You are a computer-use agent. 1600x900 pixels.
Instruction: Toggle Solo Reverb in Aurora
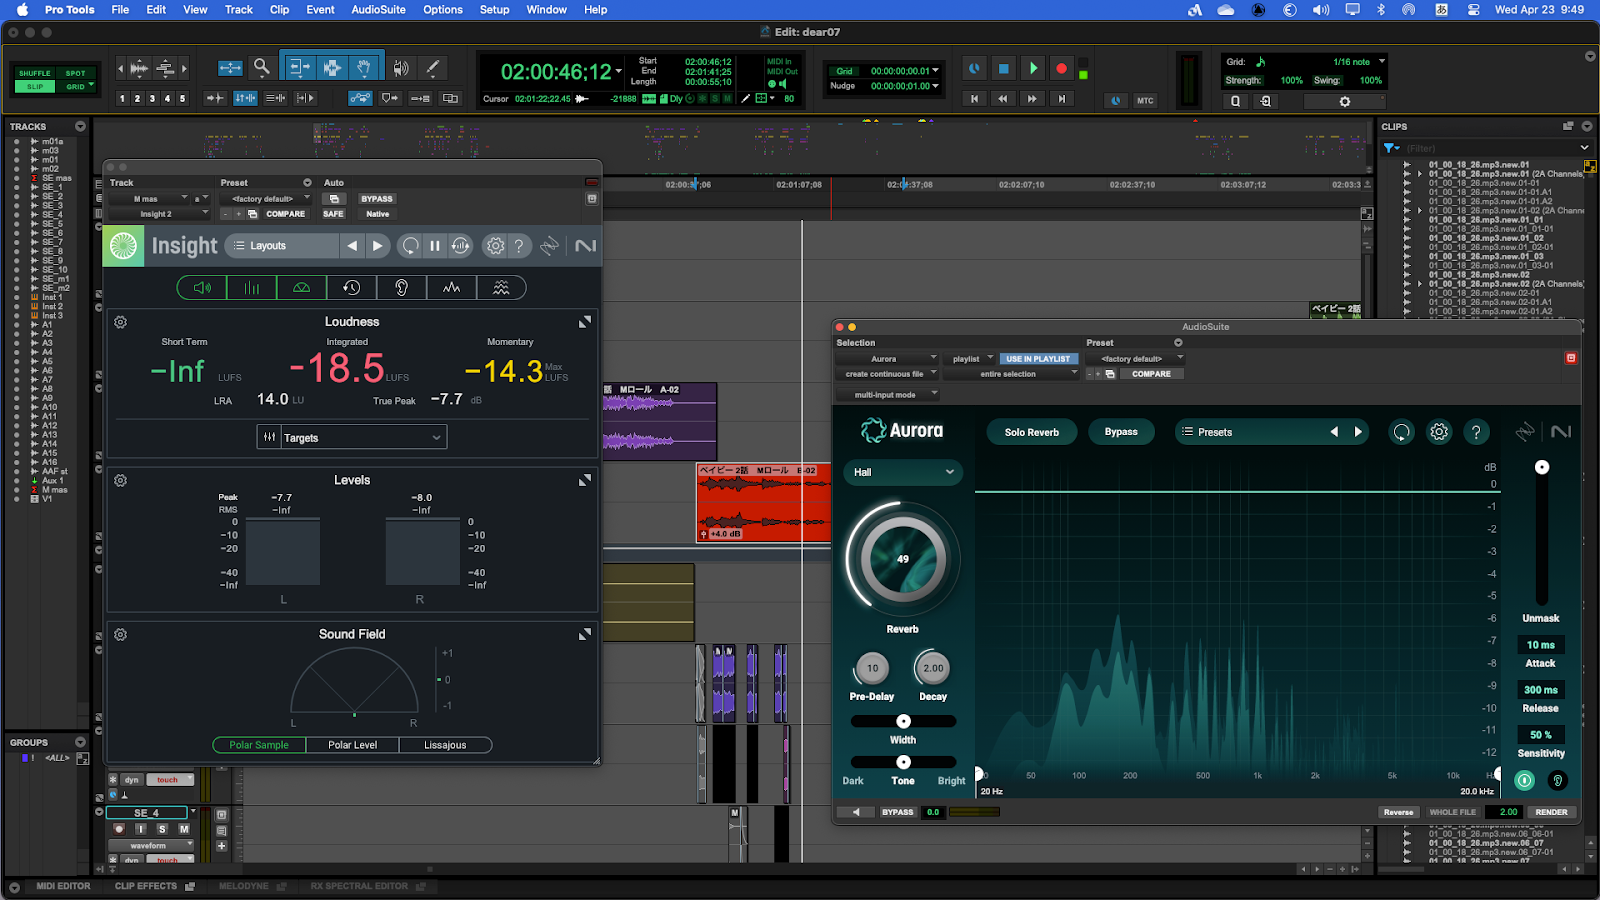[1031, 431]
